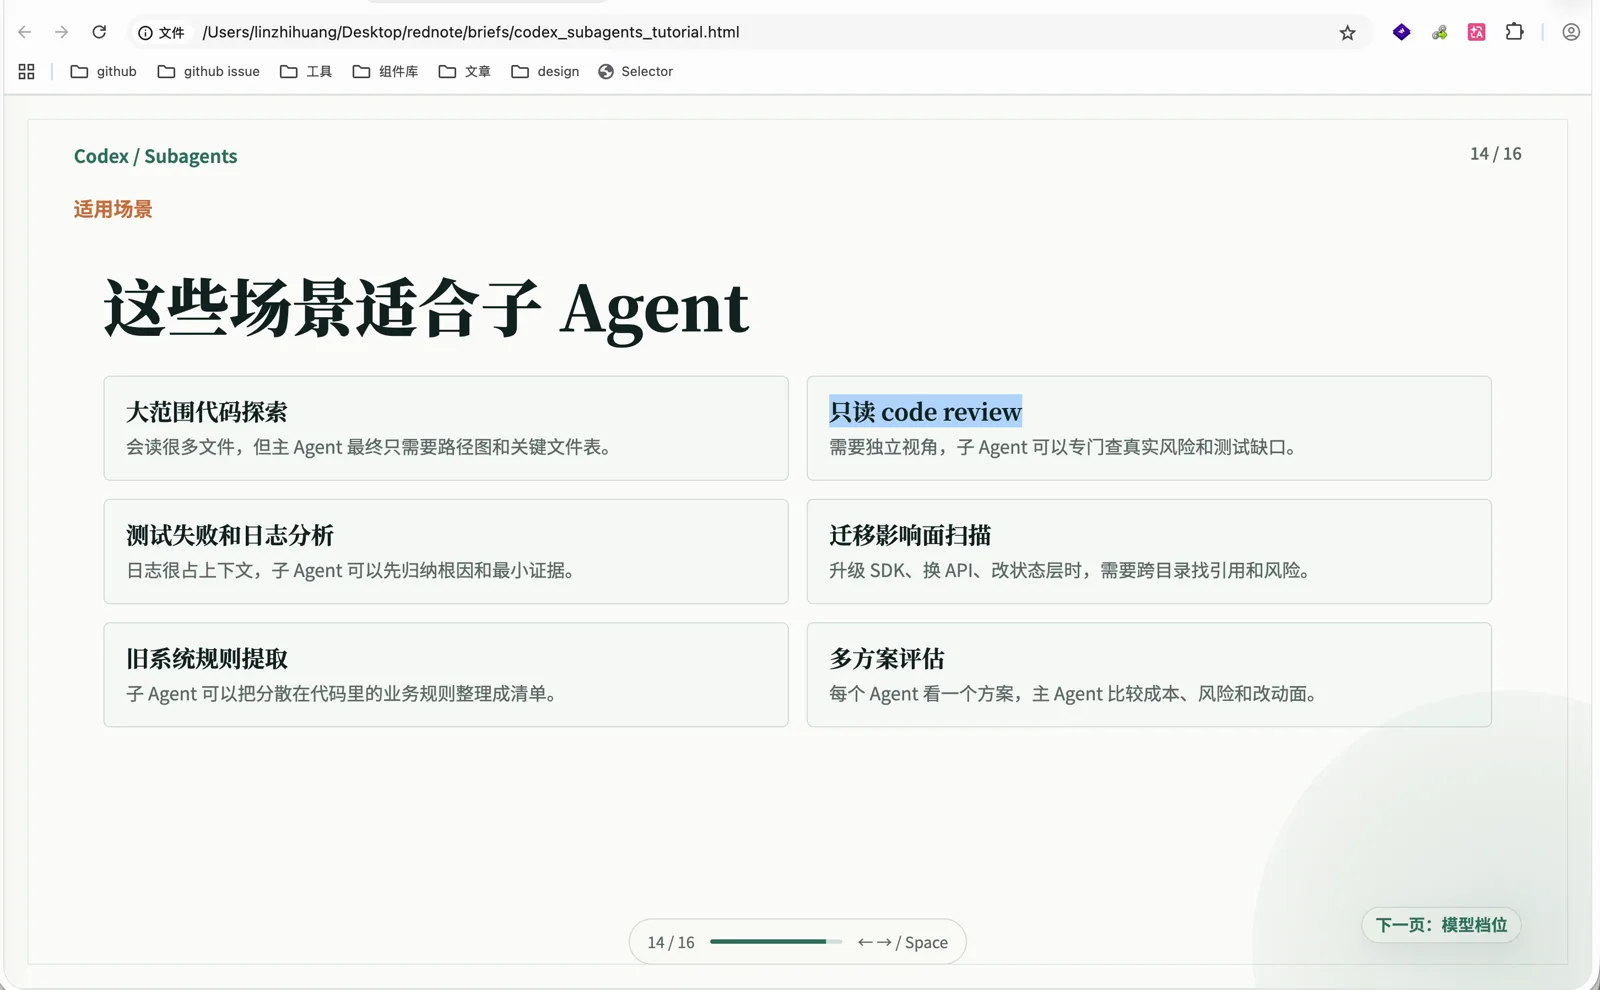Select the 多方案评估 card title

tap(887, 659)
